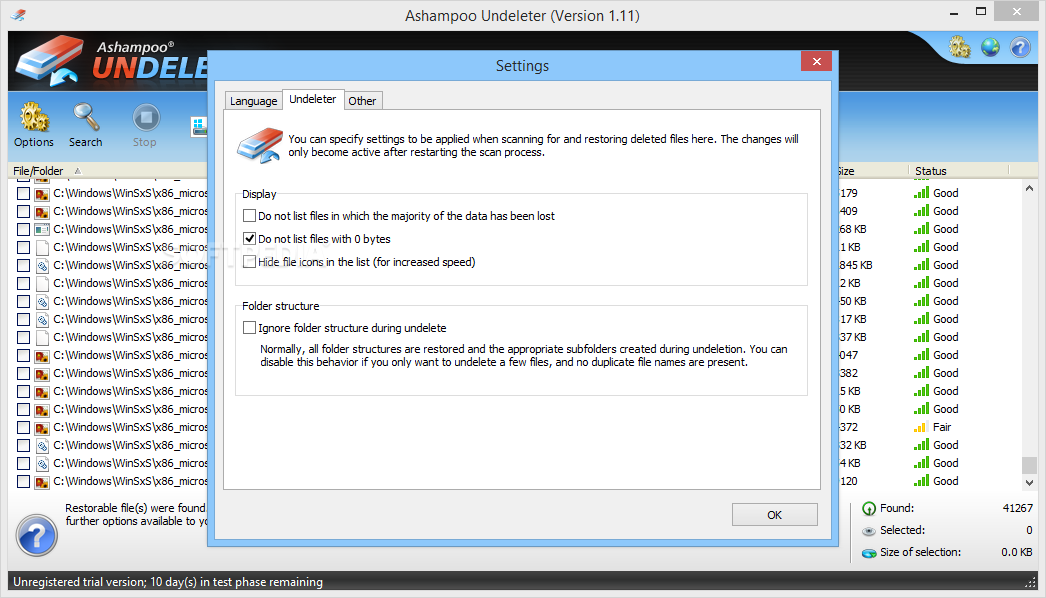
Task: Click the file list scrollbar down arrow
Action: pyautogui.click(x=1029, y=482)
